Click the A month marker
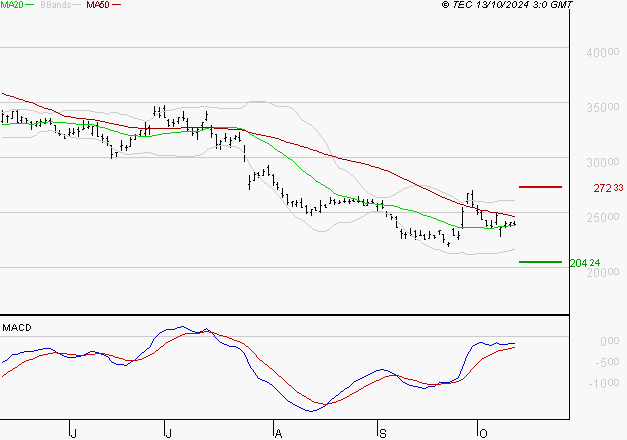This screenshot has height=440, width=627. (x=278, y=434)
